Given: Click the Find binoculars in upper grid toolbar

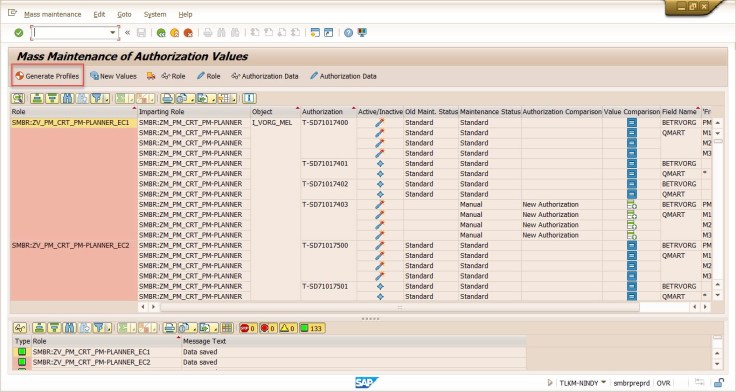Looking at the screenshot, I should (x=67, y=98).
